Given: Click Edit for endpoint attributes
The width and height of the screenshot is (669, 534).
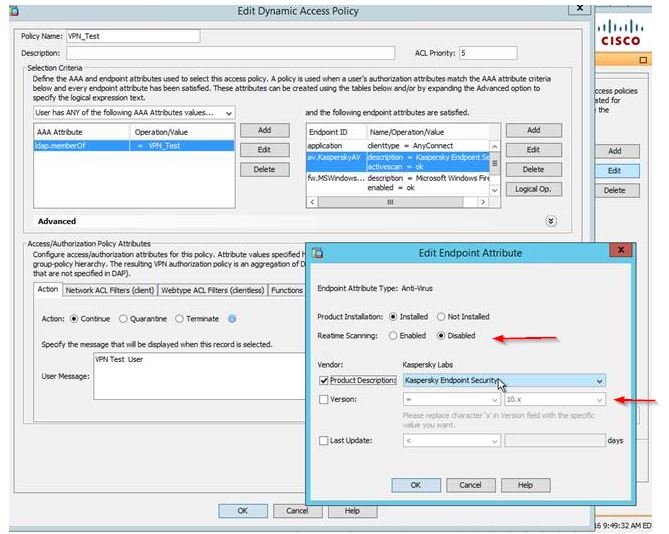Looking at the screenshot, I should coord(534,150).
